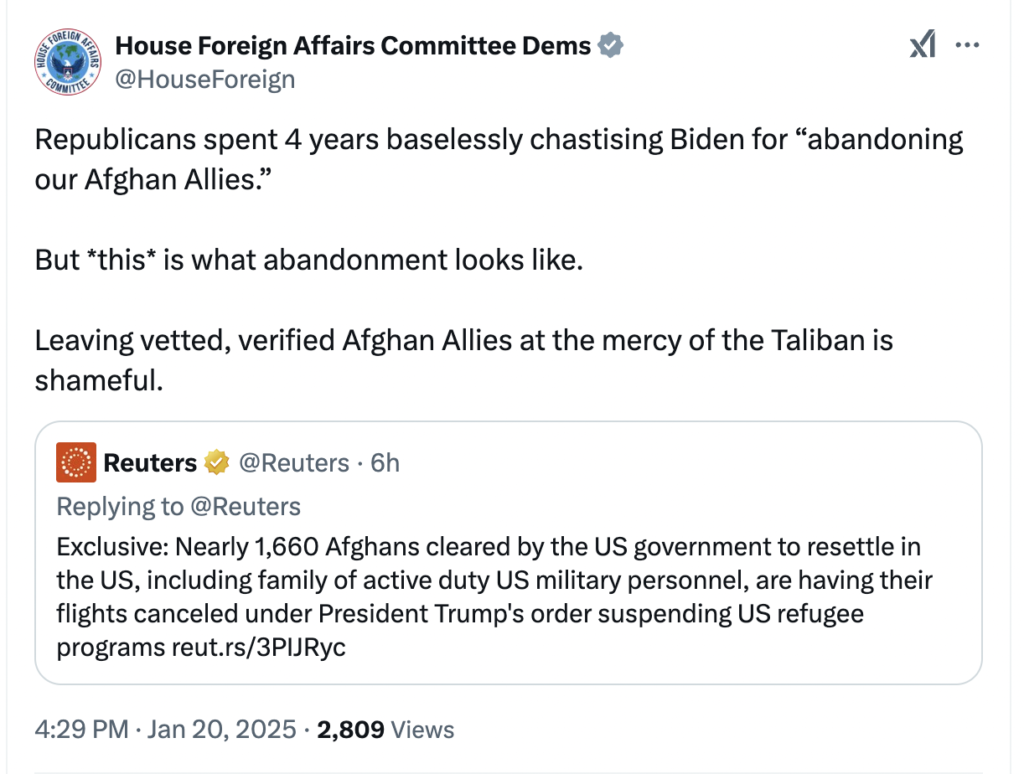Image resolution: width=1024 pixels, height=774 pixels.
Task: Click the gold verified badge next to Reuters
Action: [217, 462]
